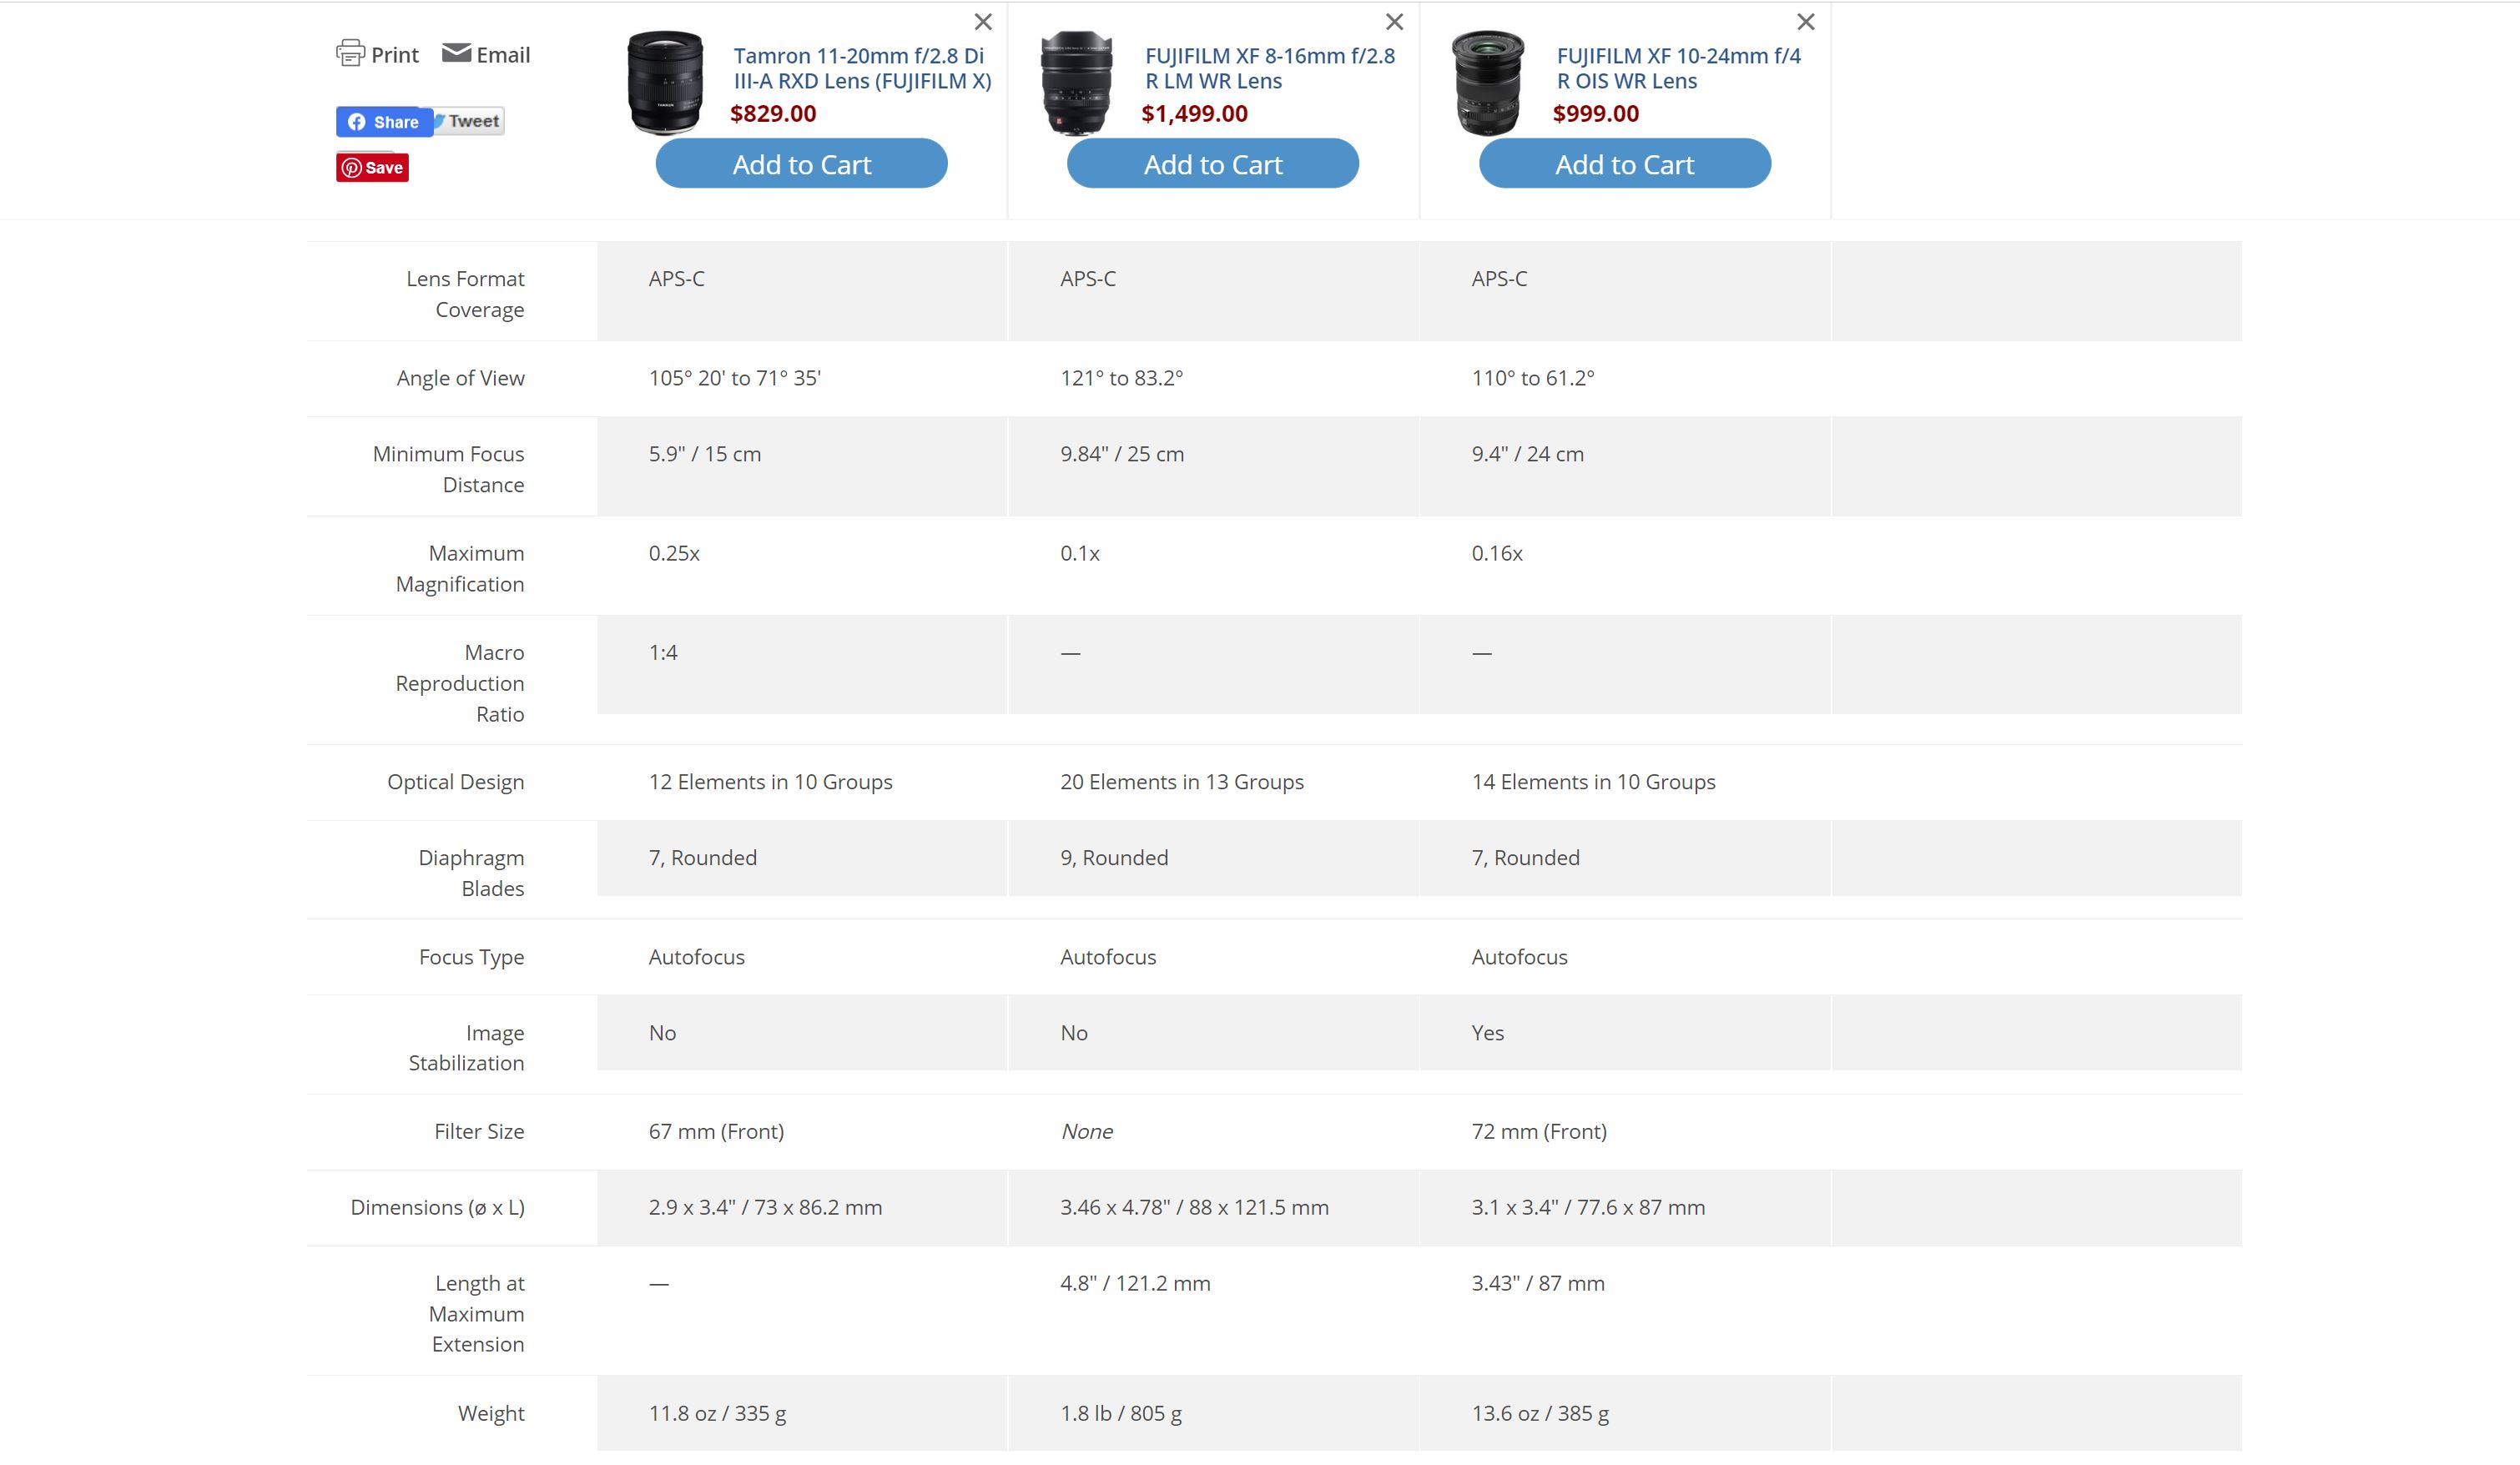Screen dimensions: 2520x1465
Task: Click the Print text label
Action: [x=395, y=55]
